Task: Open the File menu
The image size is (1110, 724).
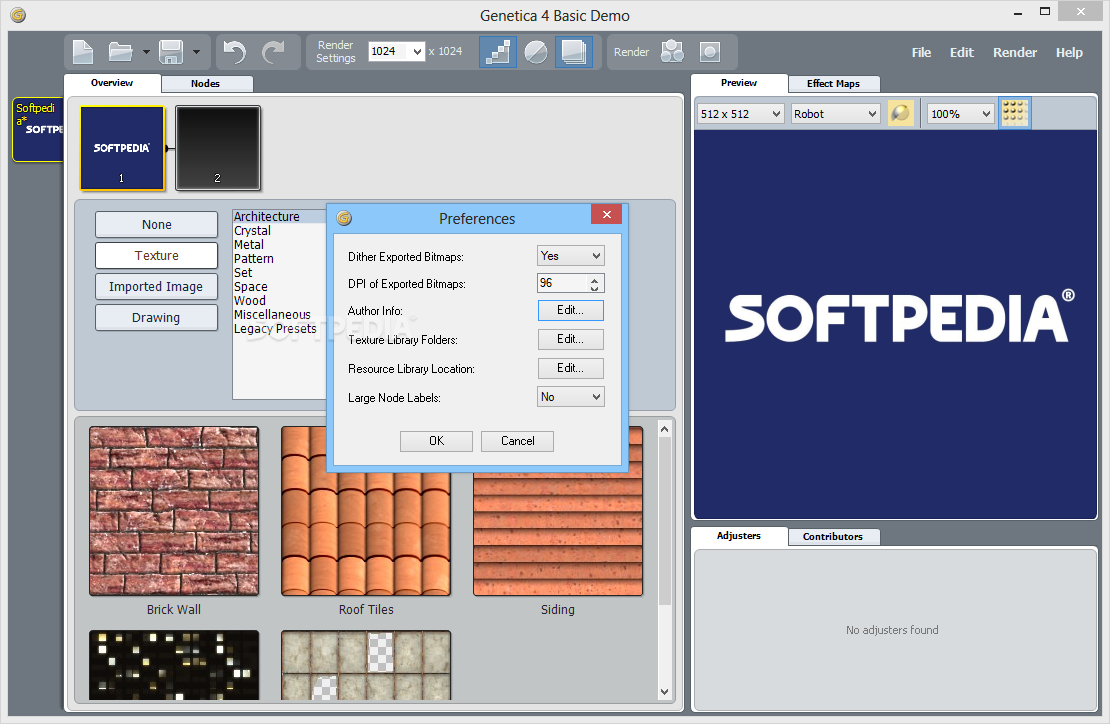Action: pyautogui.click(x=921, y=52)
